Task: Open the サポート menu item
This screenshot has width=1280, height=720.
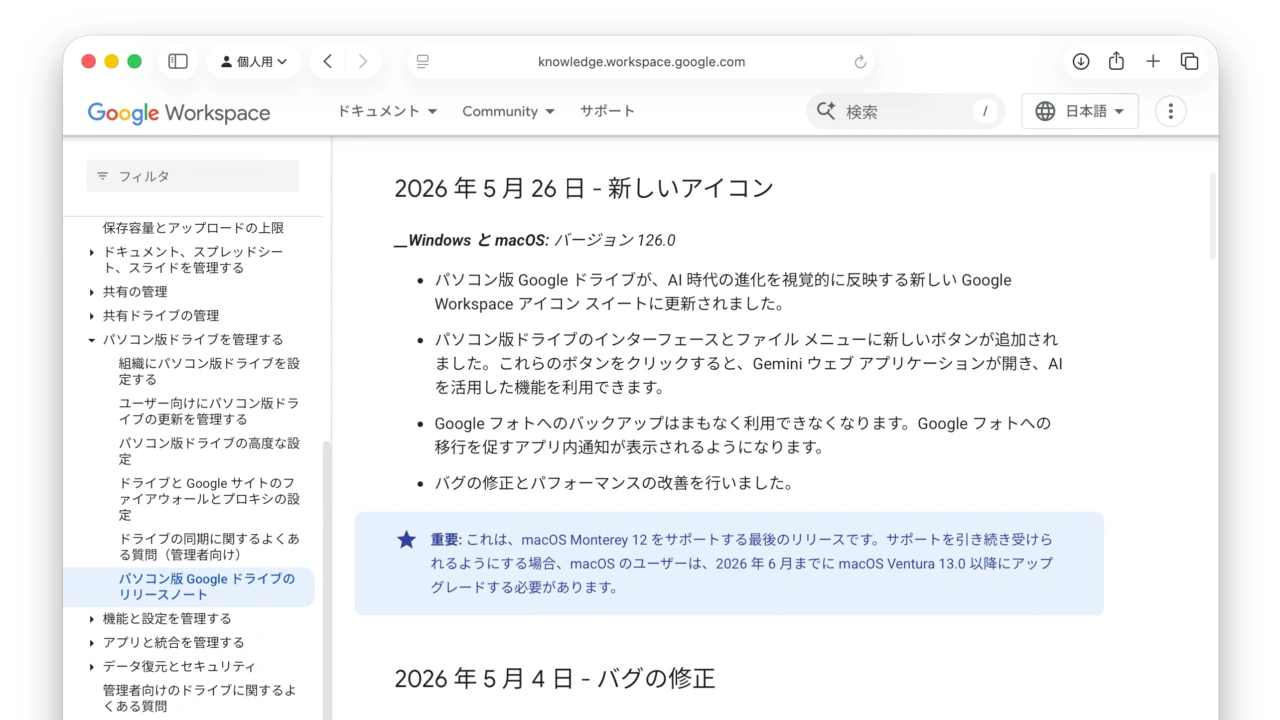Action: pyautogui.click(x=607, y=111)
